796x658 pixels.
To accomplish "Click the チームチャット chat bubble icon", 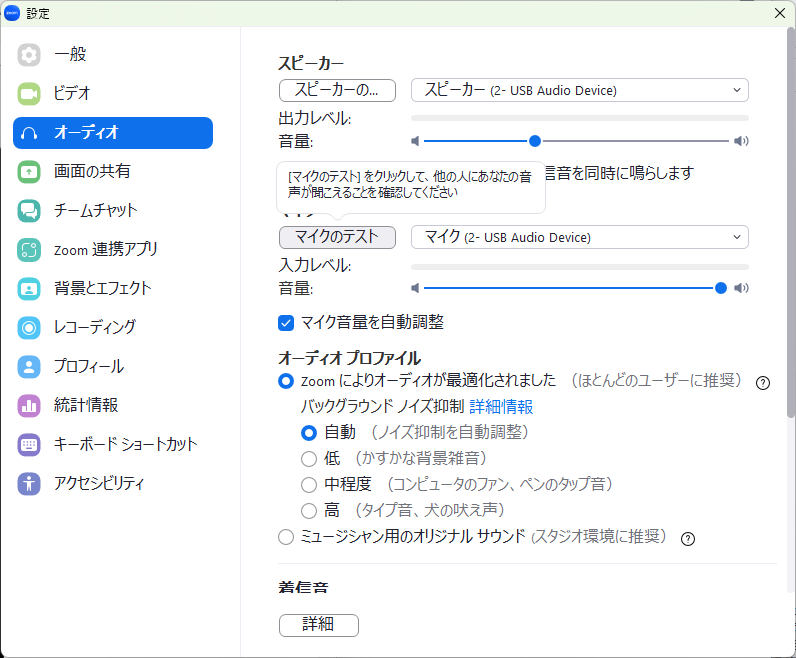I will click(29, 211).
